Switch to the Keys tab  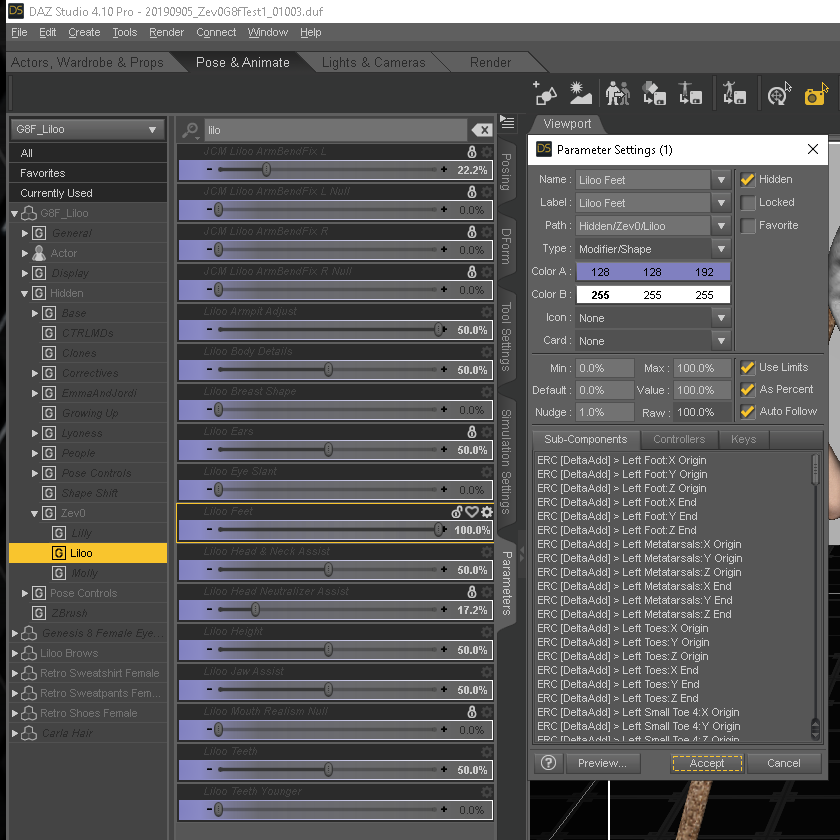(x=744, y=439)
